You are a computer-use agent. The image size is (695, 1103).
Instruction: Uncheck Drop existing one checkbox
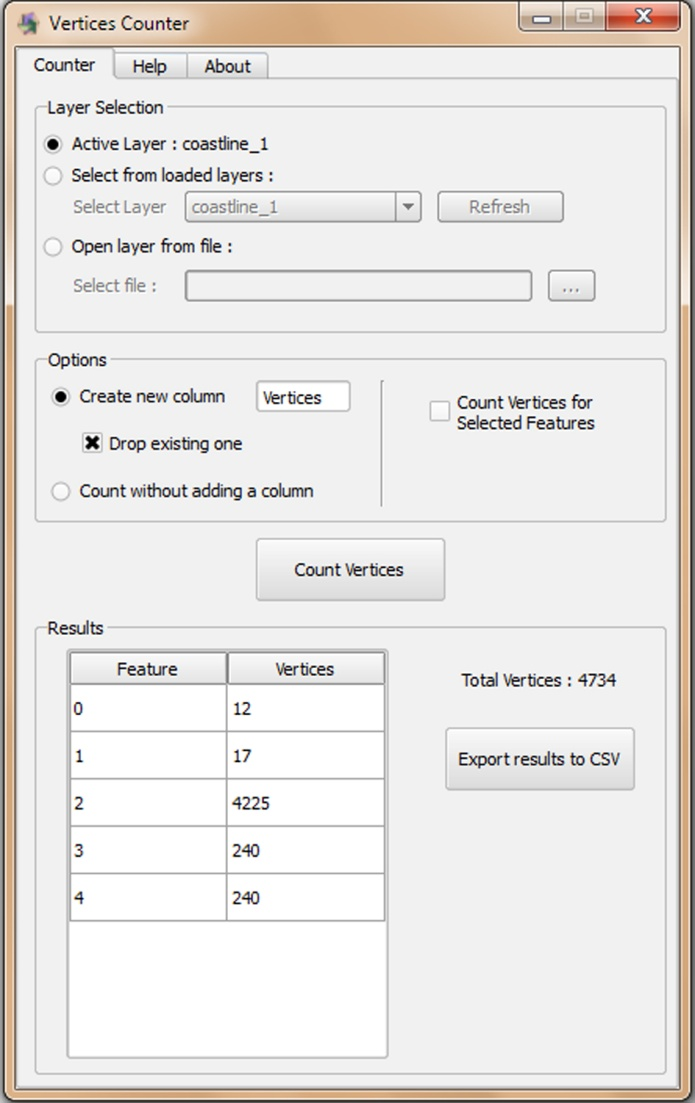[92, 443]
